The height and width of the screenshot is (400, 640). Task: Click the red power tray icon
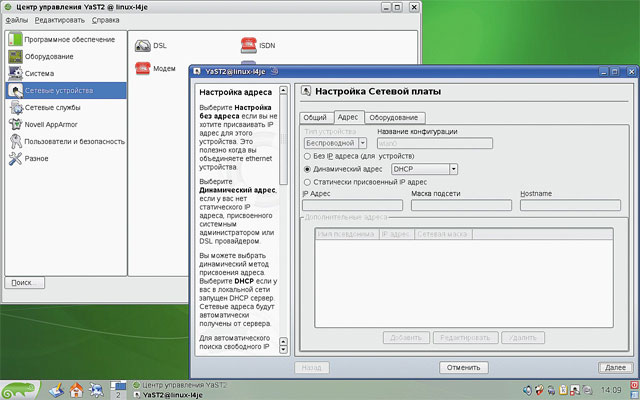(635, 385)
